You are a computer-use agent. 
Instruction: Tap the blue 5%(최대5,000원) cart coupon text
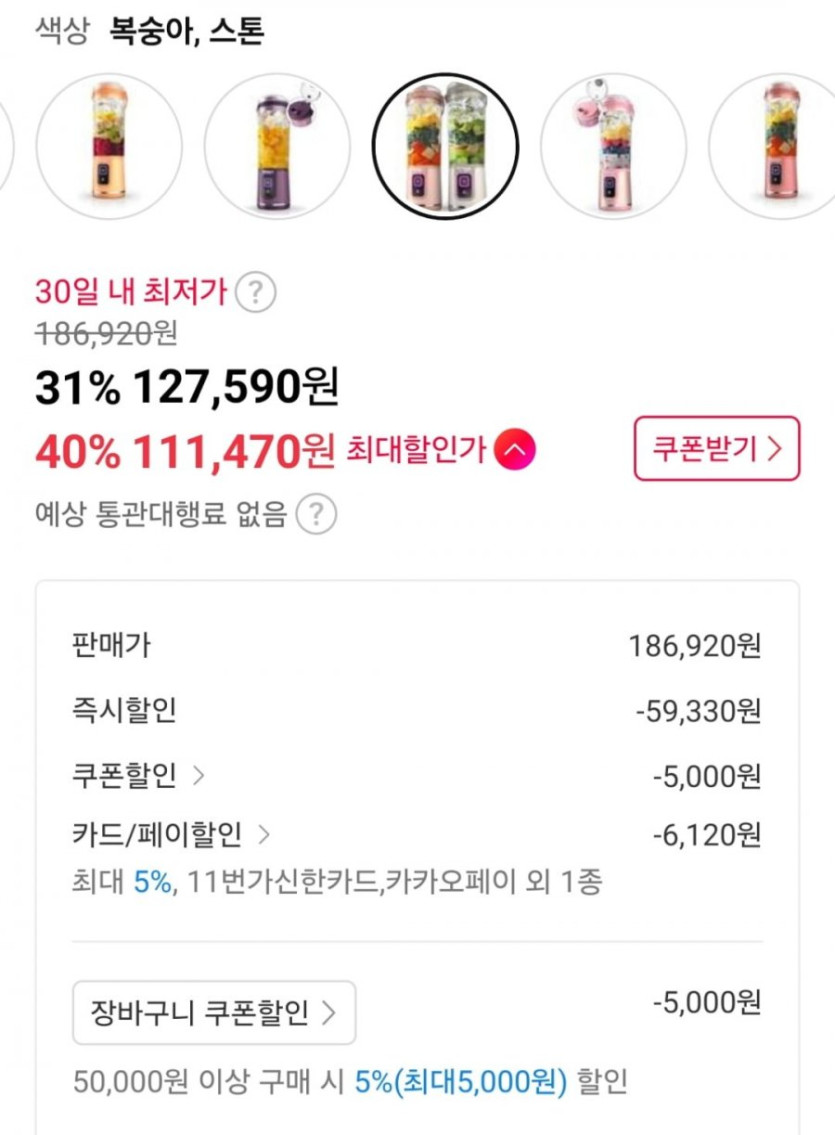[x=461, y=1081]
